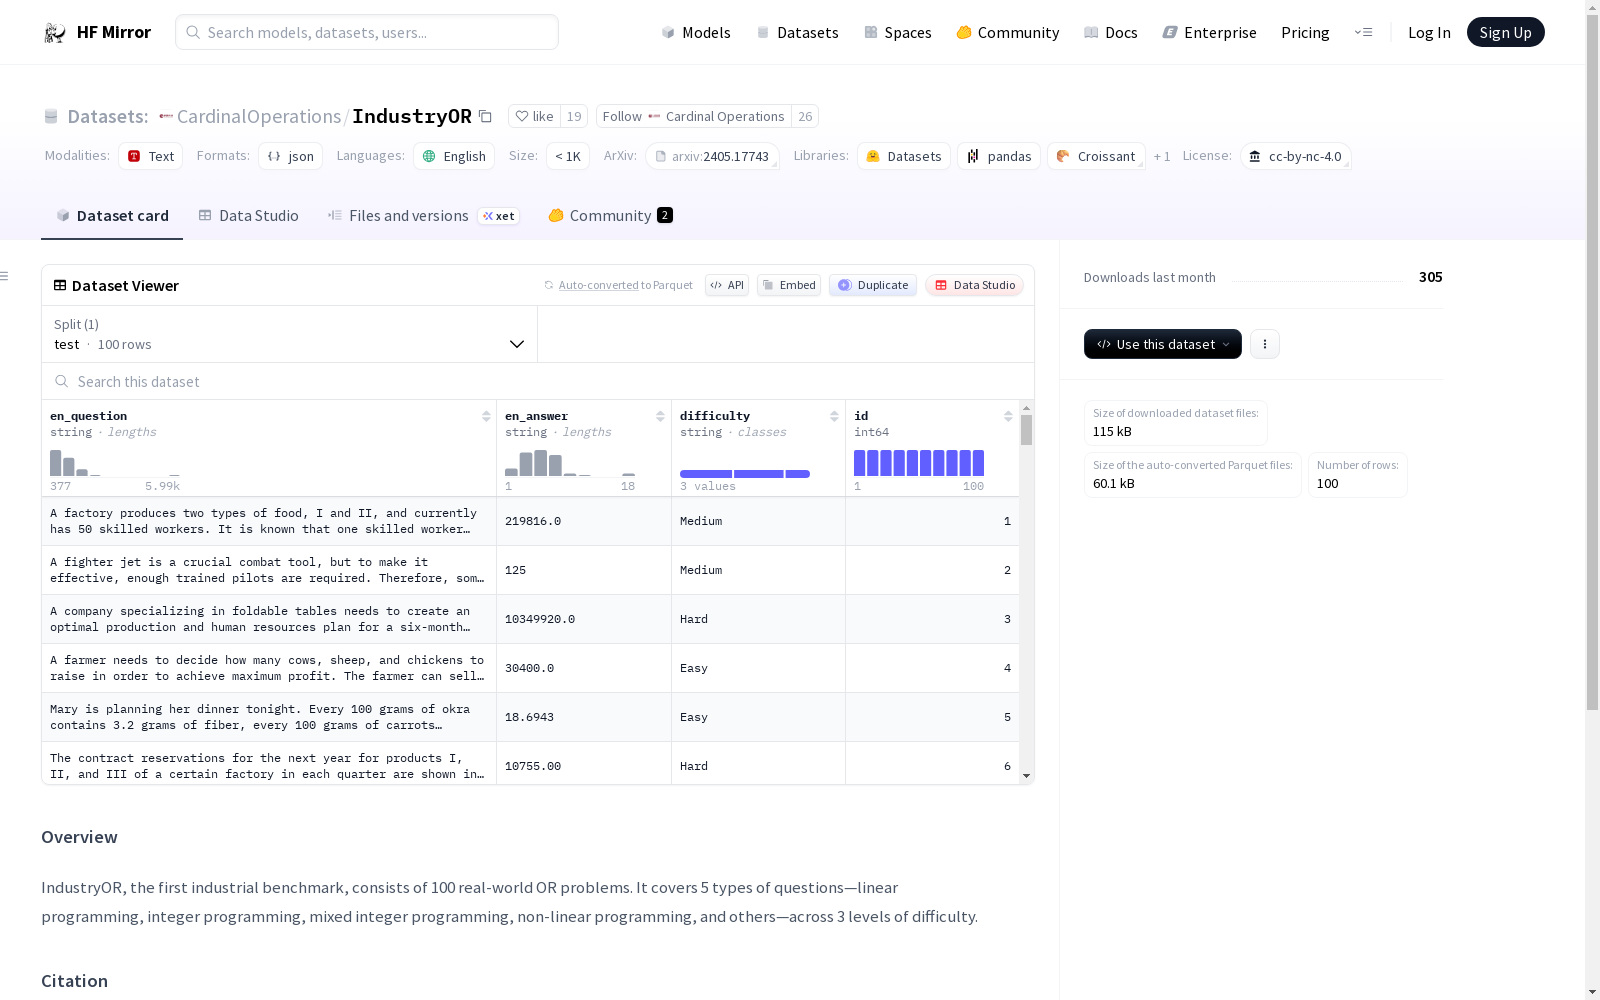Select the Croissant library tag

tap(1096, 156)
